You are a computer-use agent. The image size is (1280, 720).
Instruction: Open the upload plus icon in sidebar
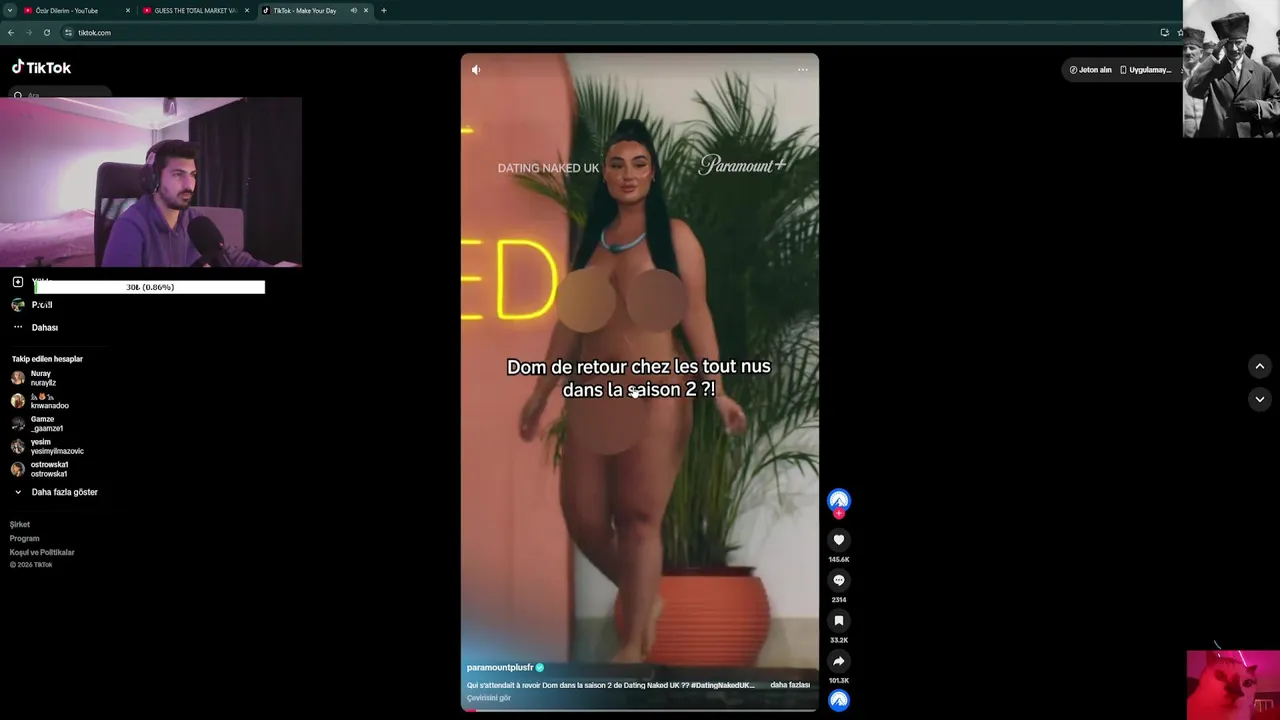[x=18, y=282]
